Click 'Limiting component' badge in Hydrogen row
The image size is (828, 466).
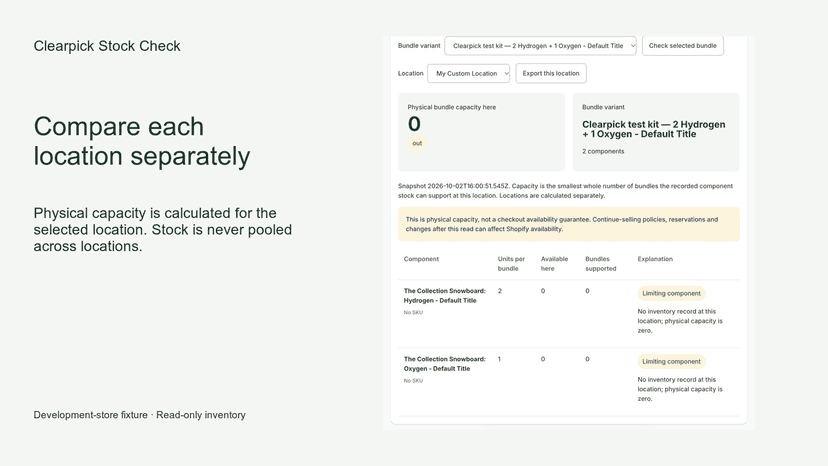point(671,293)
